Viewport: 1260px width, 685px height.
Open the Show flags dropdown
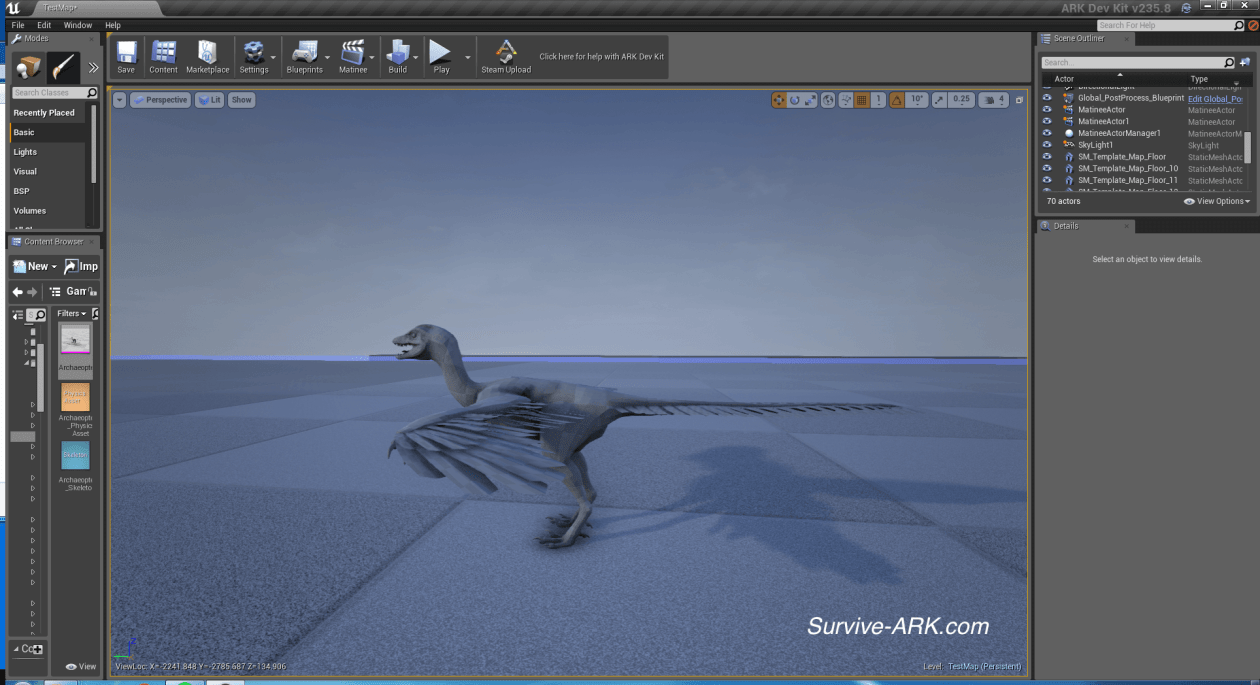pyautogui.click(x=242, y=100)
